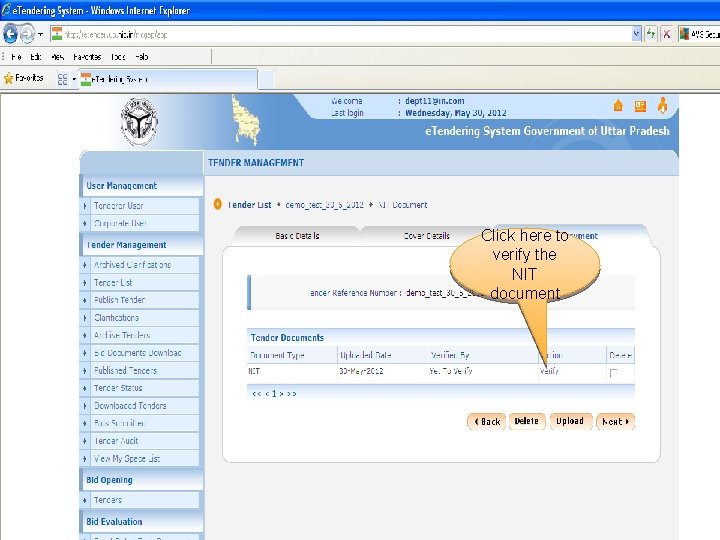Click the 'NIT' document type cell

click(x=254, y=371)
